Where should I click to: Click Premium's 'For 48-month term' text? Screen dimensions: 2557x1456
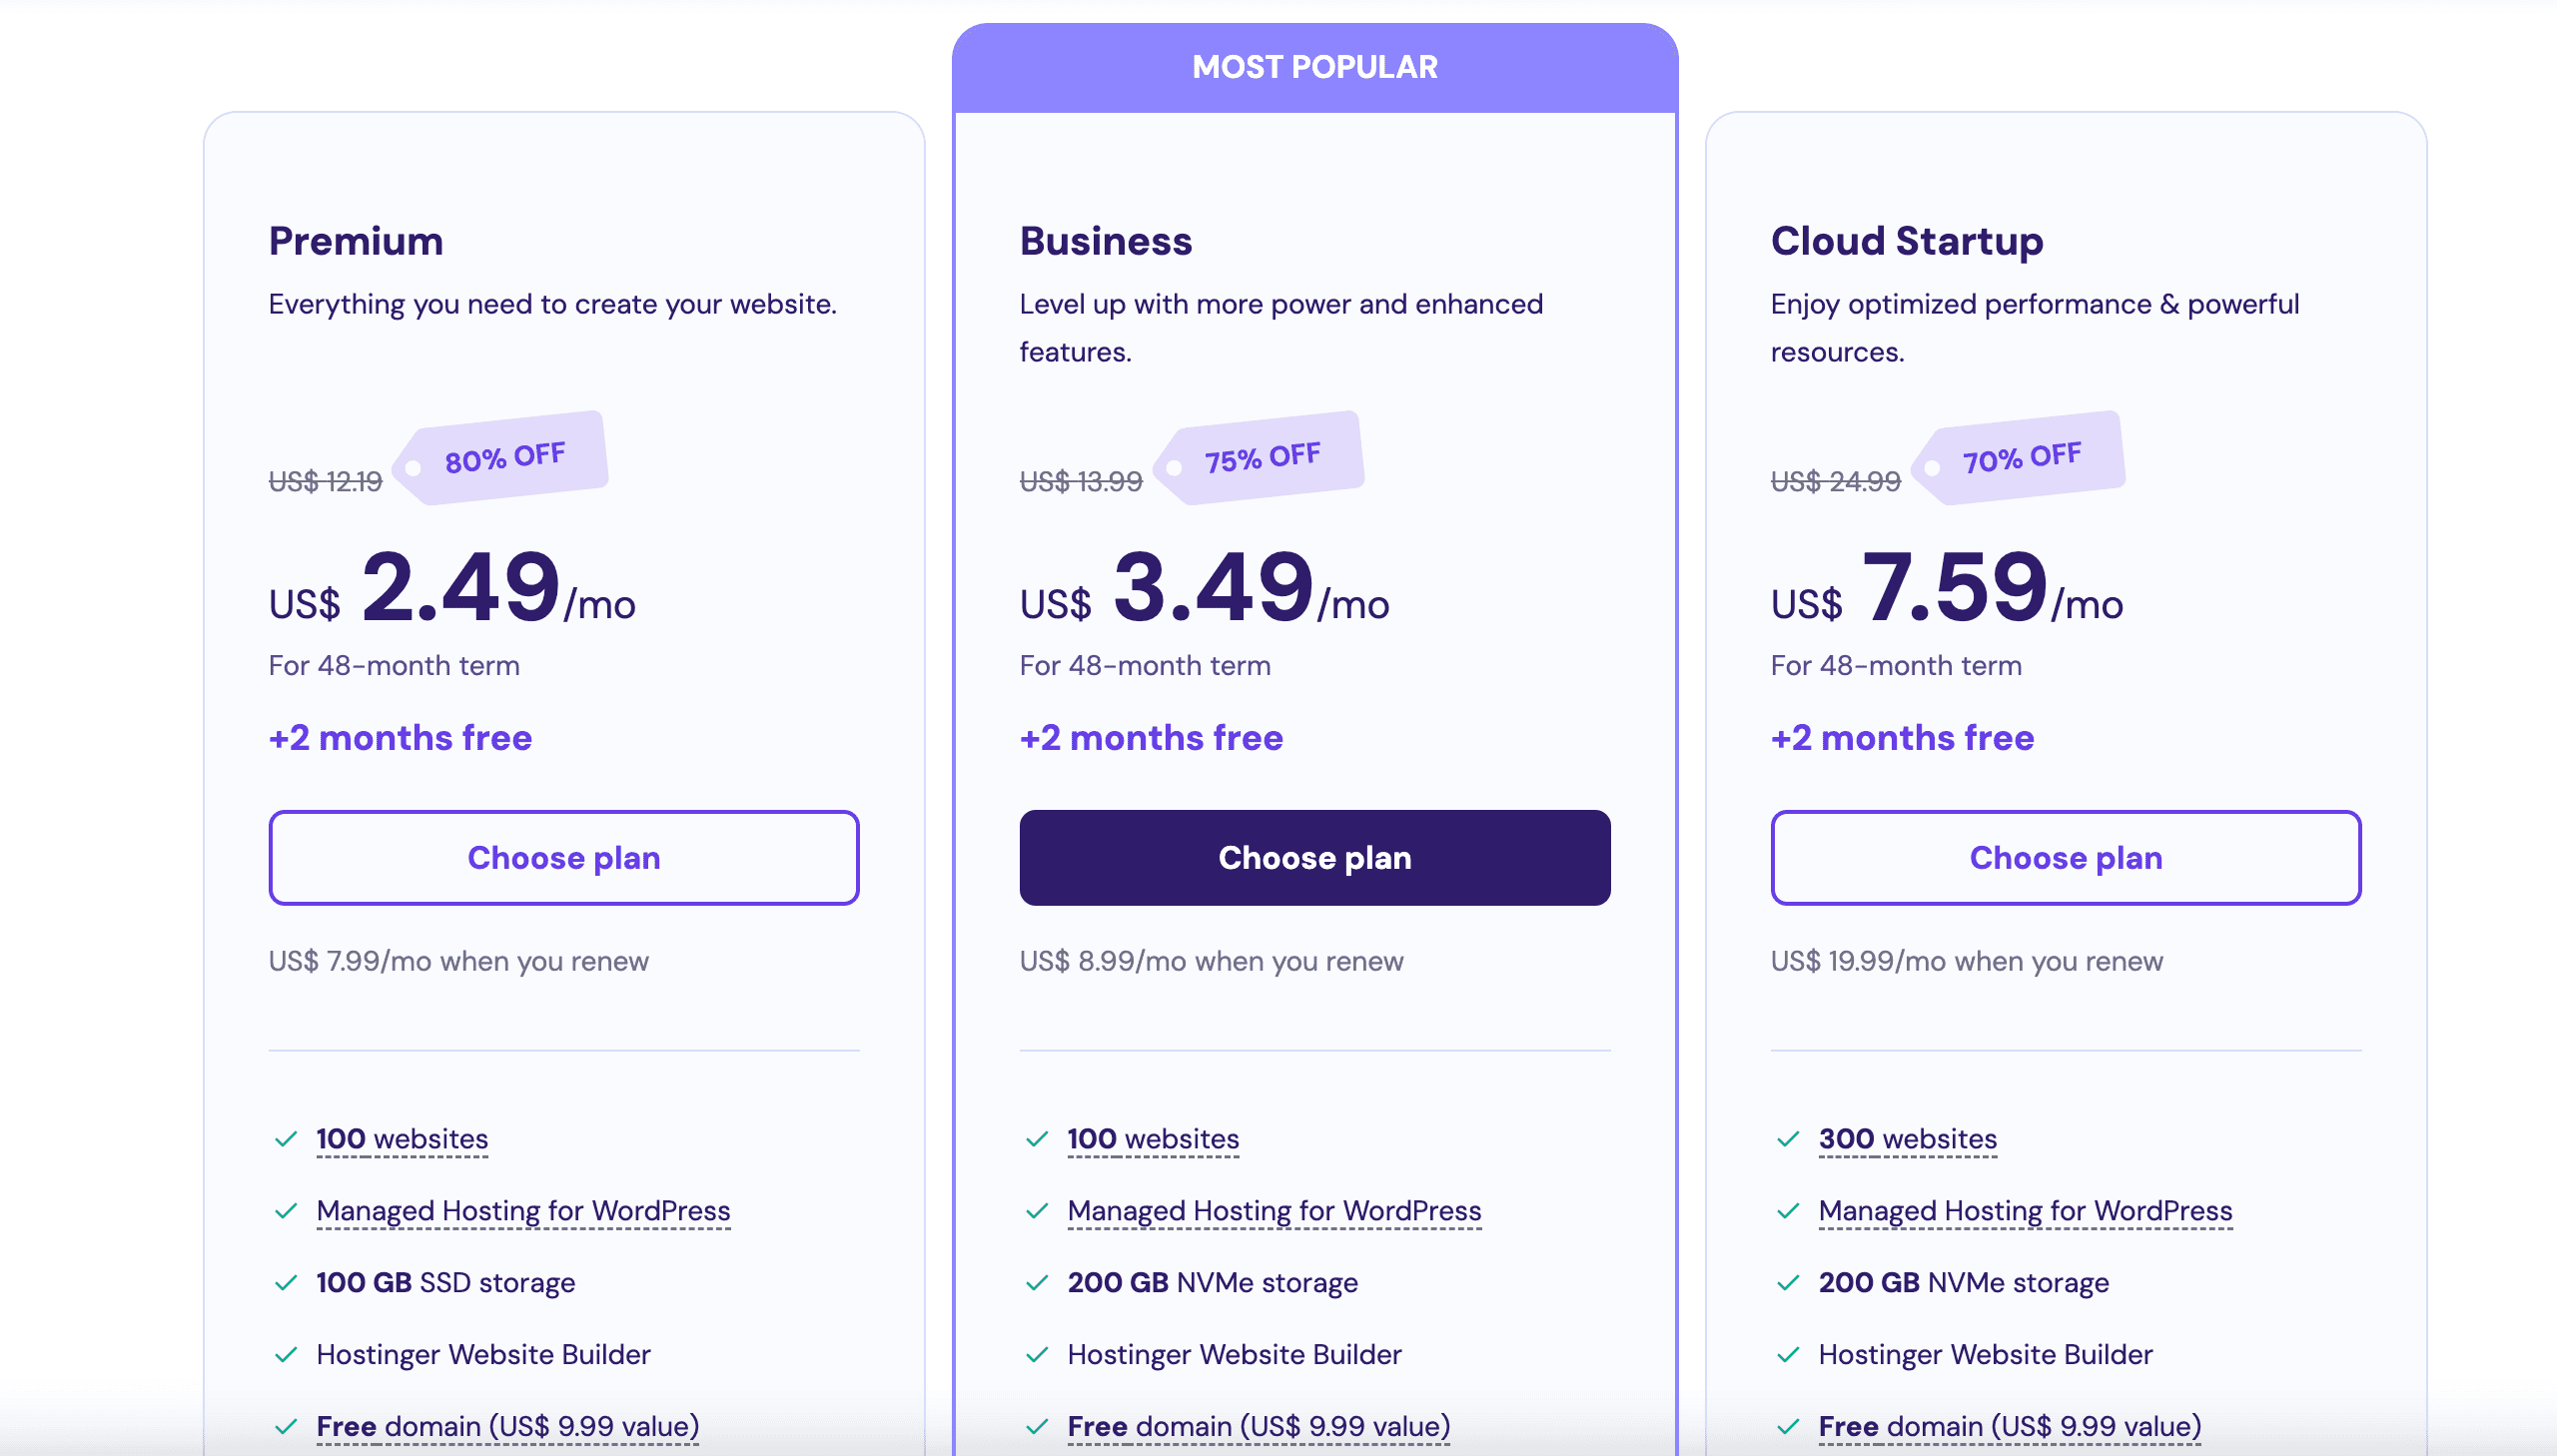[x=394, y=665]
